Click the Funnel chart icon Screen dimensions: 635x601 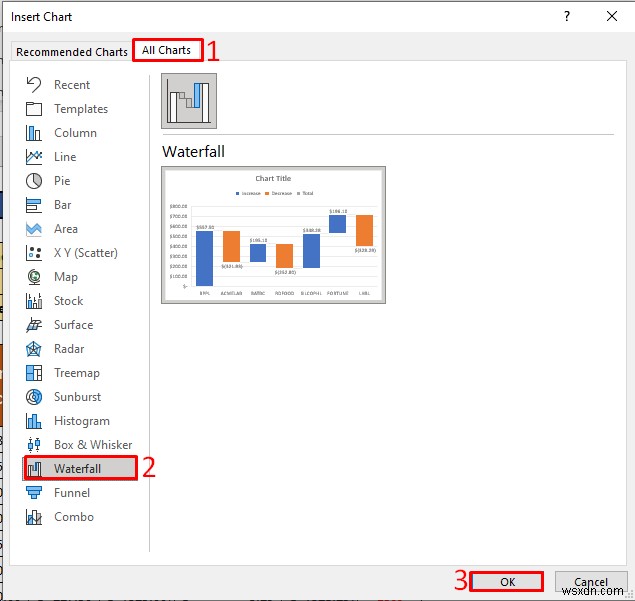click(34, 493)
